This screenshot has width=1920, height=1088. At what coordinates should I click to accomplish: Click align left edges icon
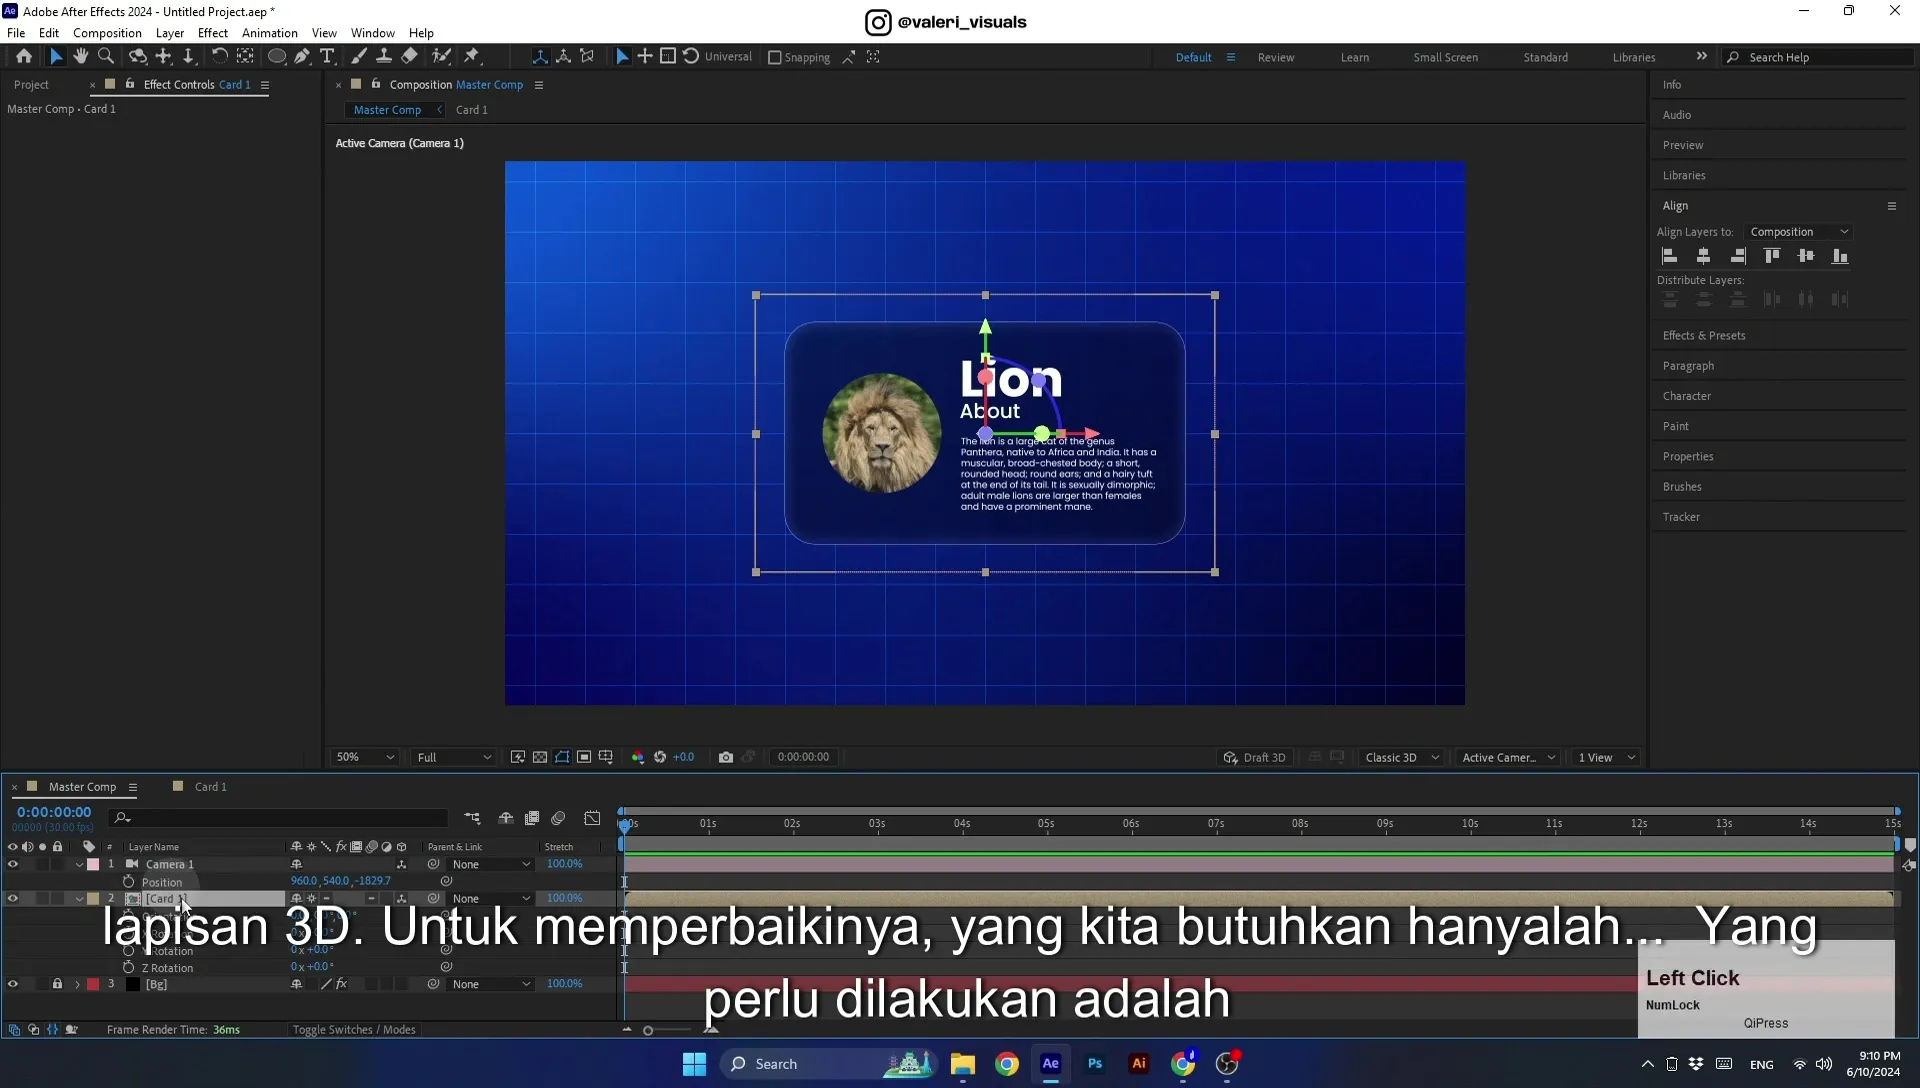(x=1670, y=256)
